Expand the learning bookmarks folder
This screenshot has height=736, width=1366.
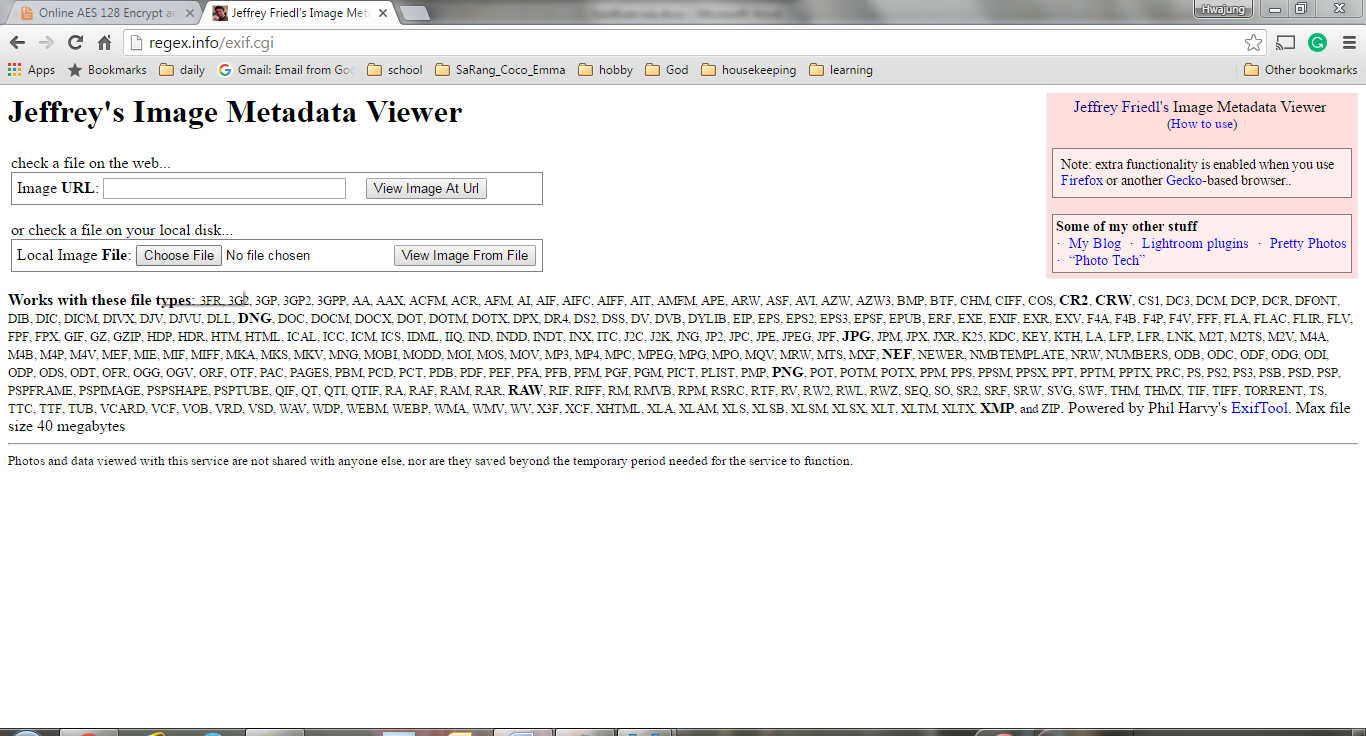coord(841,70)
